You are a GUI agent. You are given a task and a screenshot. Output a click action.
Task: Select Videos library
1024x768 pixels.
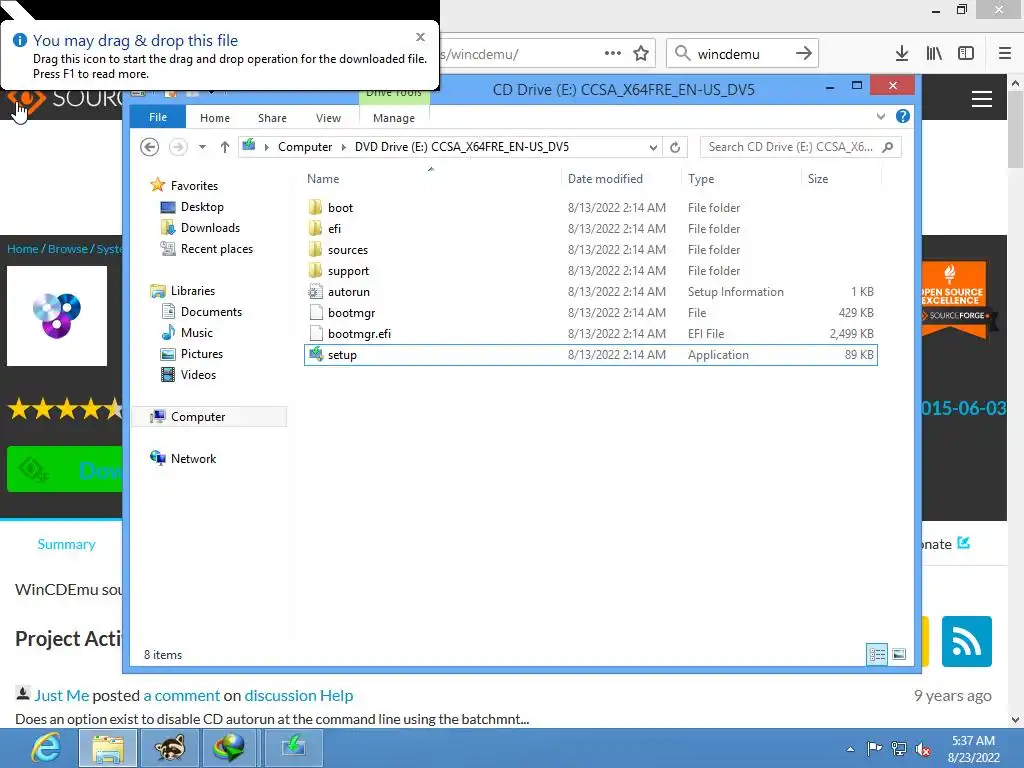198,375
